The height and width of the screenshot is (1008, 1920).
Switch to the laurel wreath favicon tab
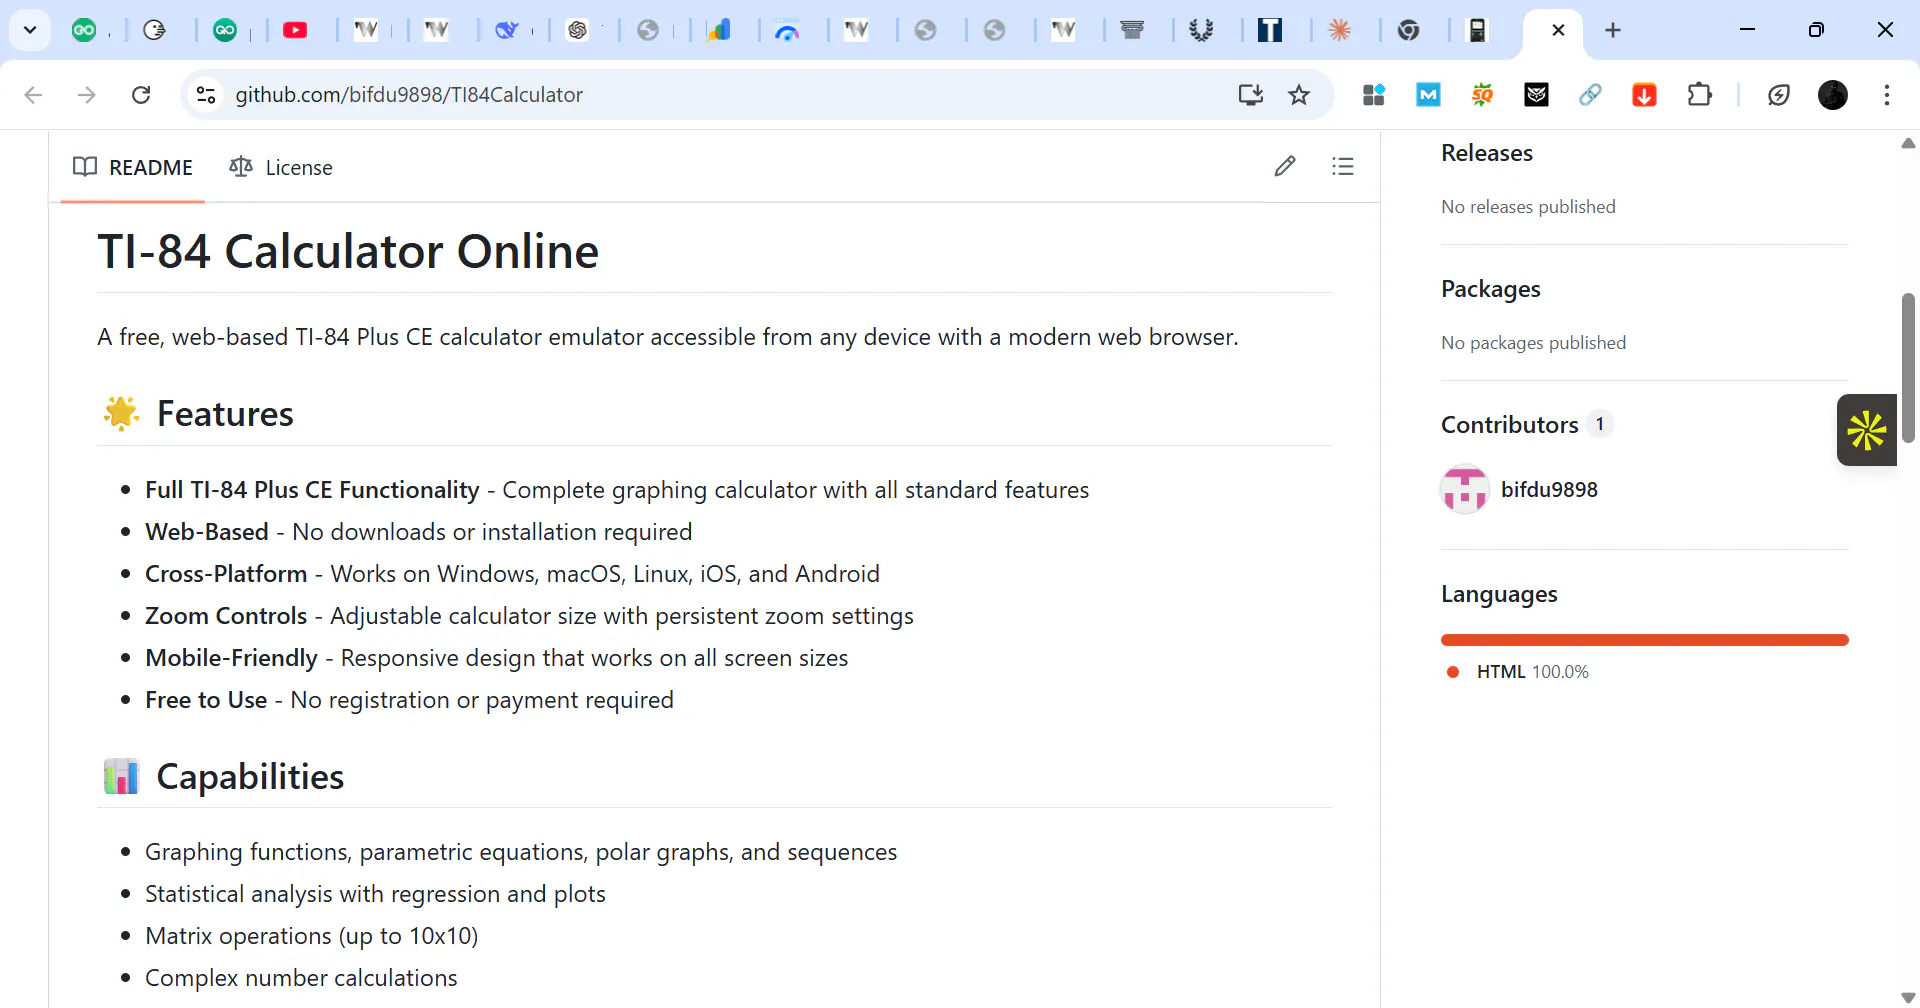[x=1201, y=30]
